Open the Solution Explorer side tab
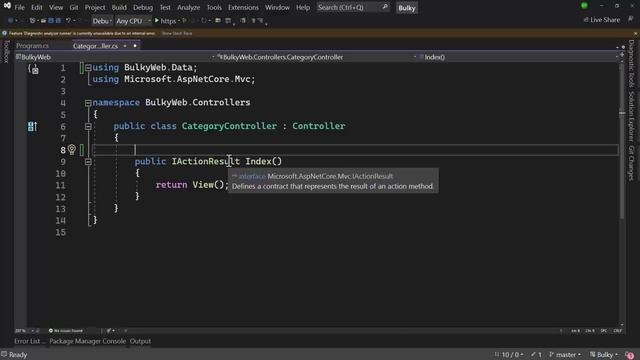Viewport: 640px width, 360px height. 631,116
